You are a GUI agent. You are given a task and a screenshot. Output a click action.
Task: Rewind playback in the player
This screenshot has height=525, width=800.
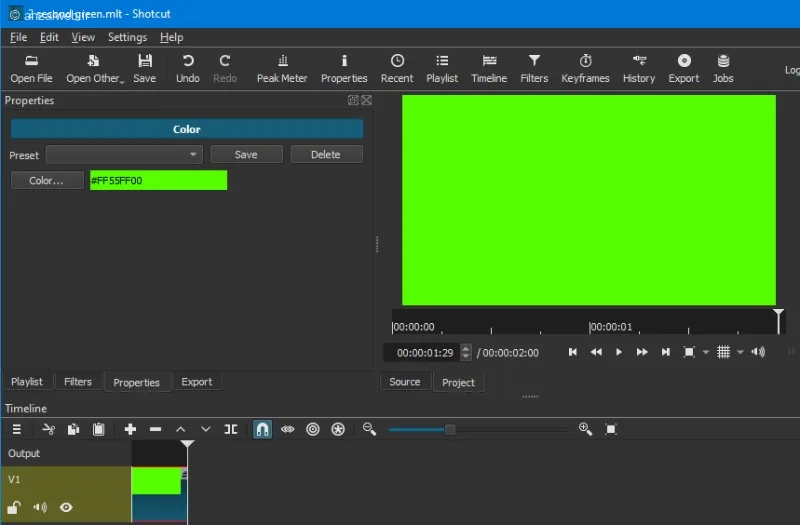tap(596, 352)
